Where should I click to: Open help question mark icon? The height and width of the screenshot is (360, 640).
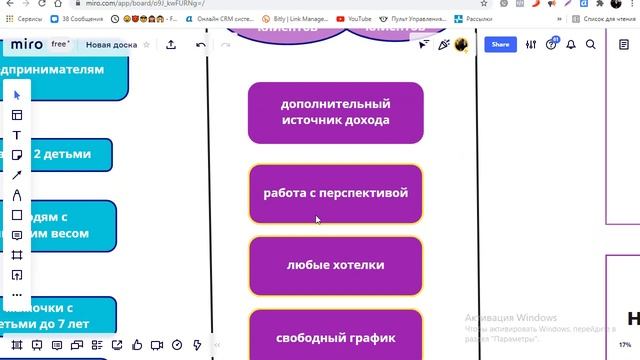pos(551,44)
